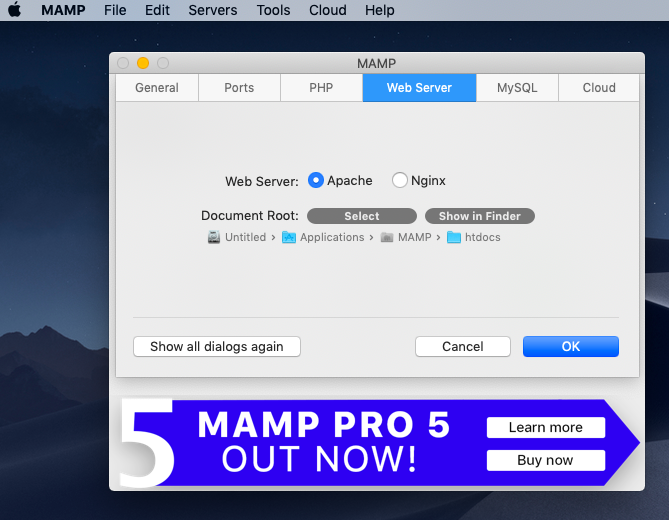Click the Applications folder icon in path
669x520 pixels.
click(x=289, y=237)
